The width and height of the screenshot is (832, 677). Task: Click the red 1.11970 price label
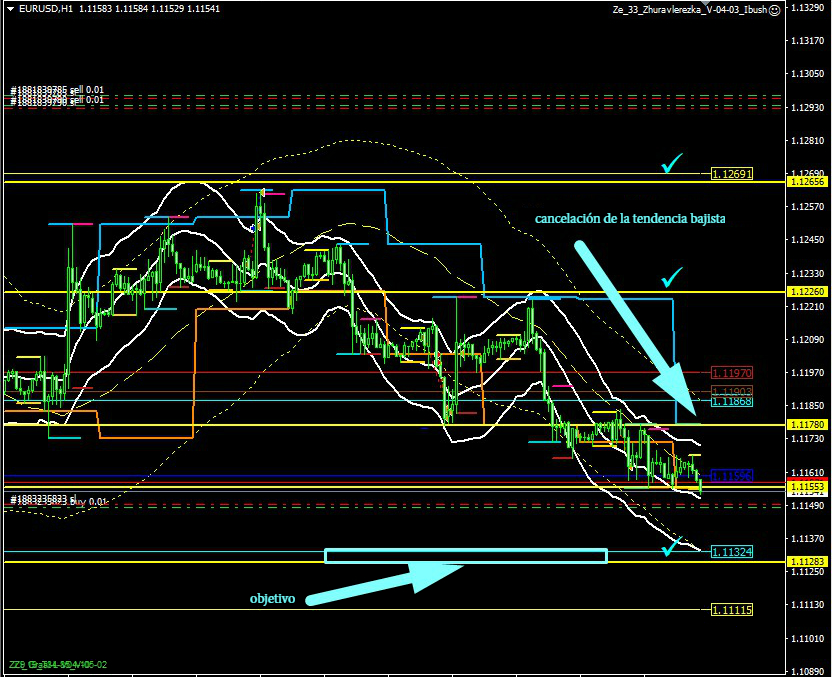tap(731, 372)
